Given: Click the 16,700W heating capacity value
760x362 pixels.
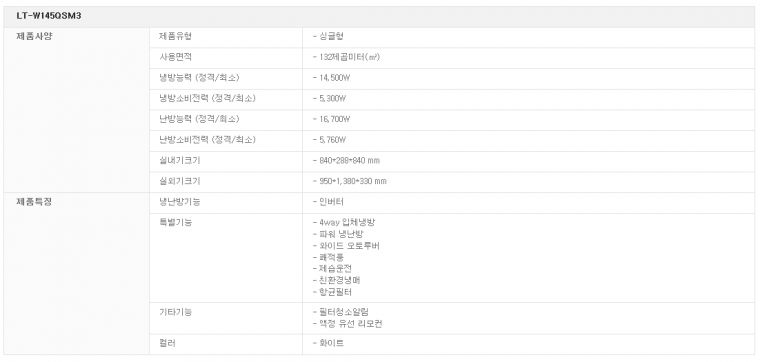Looking at the screenshot, I should point(332,119).
